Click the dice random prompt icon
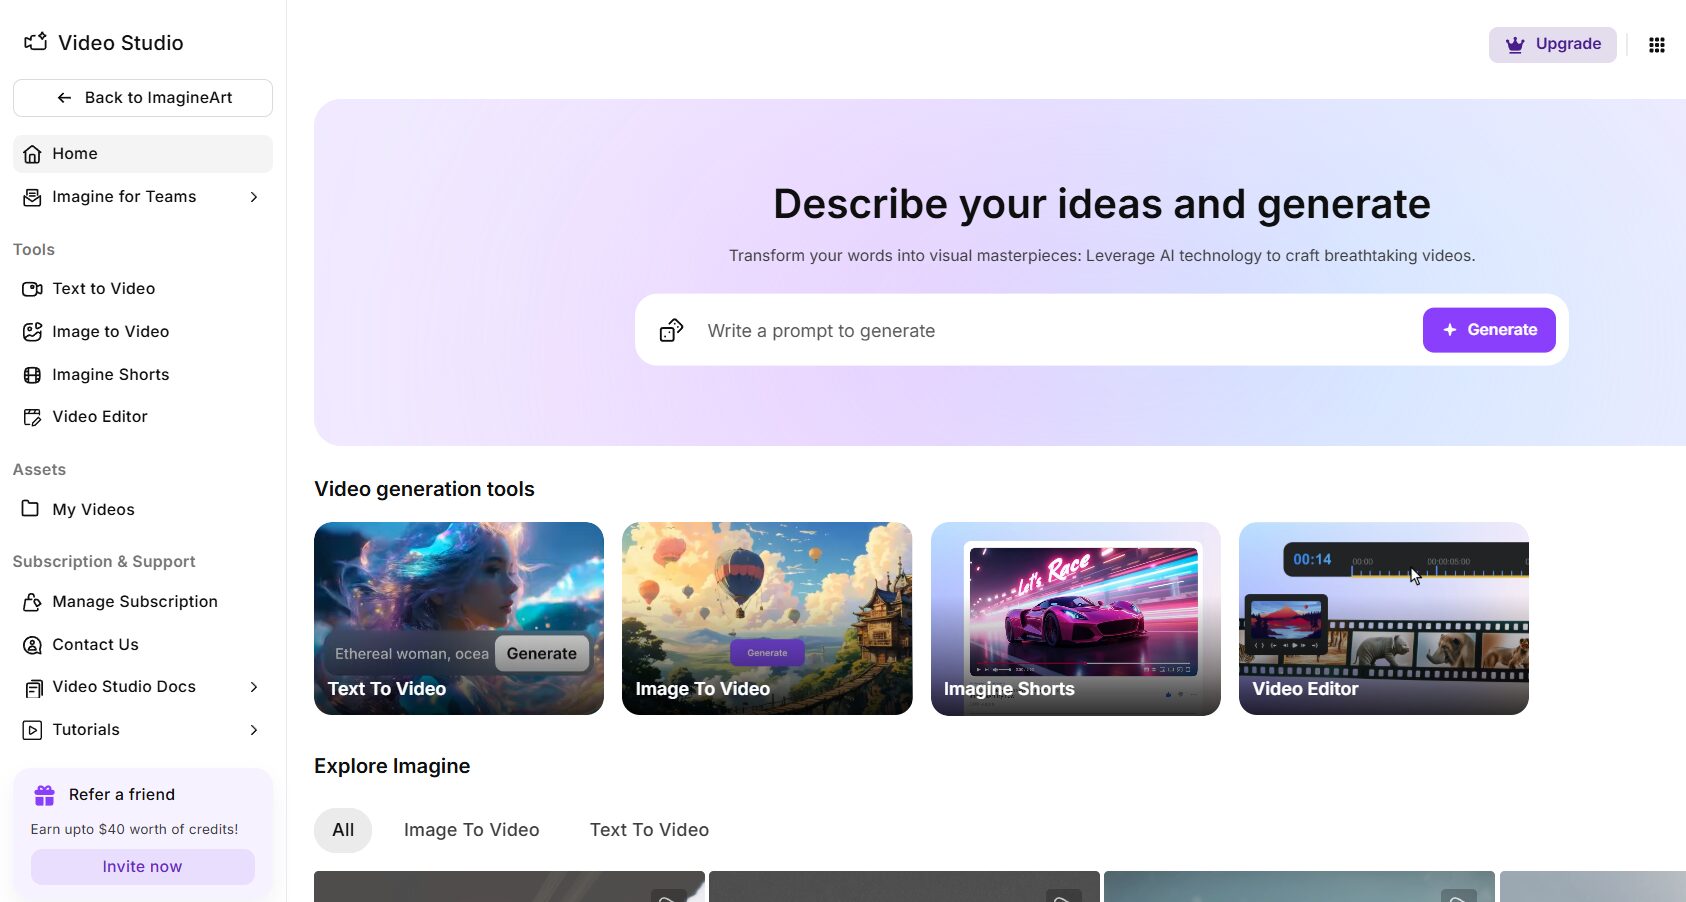1686x902 pixels. click(x=671, y=330)
